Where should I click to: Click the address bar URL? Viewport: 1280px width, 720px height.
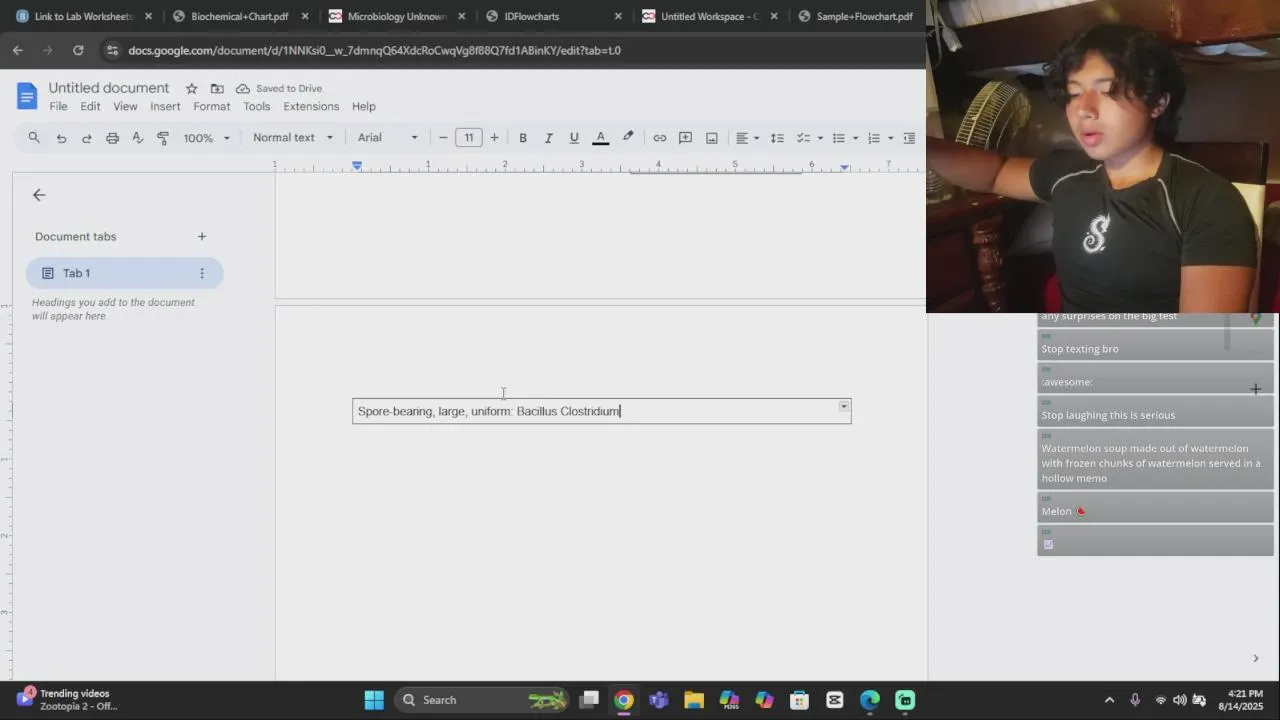[x=375, y=50]
